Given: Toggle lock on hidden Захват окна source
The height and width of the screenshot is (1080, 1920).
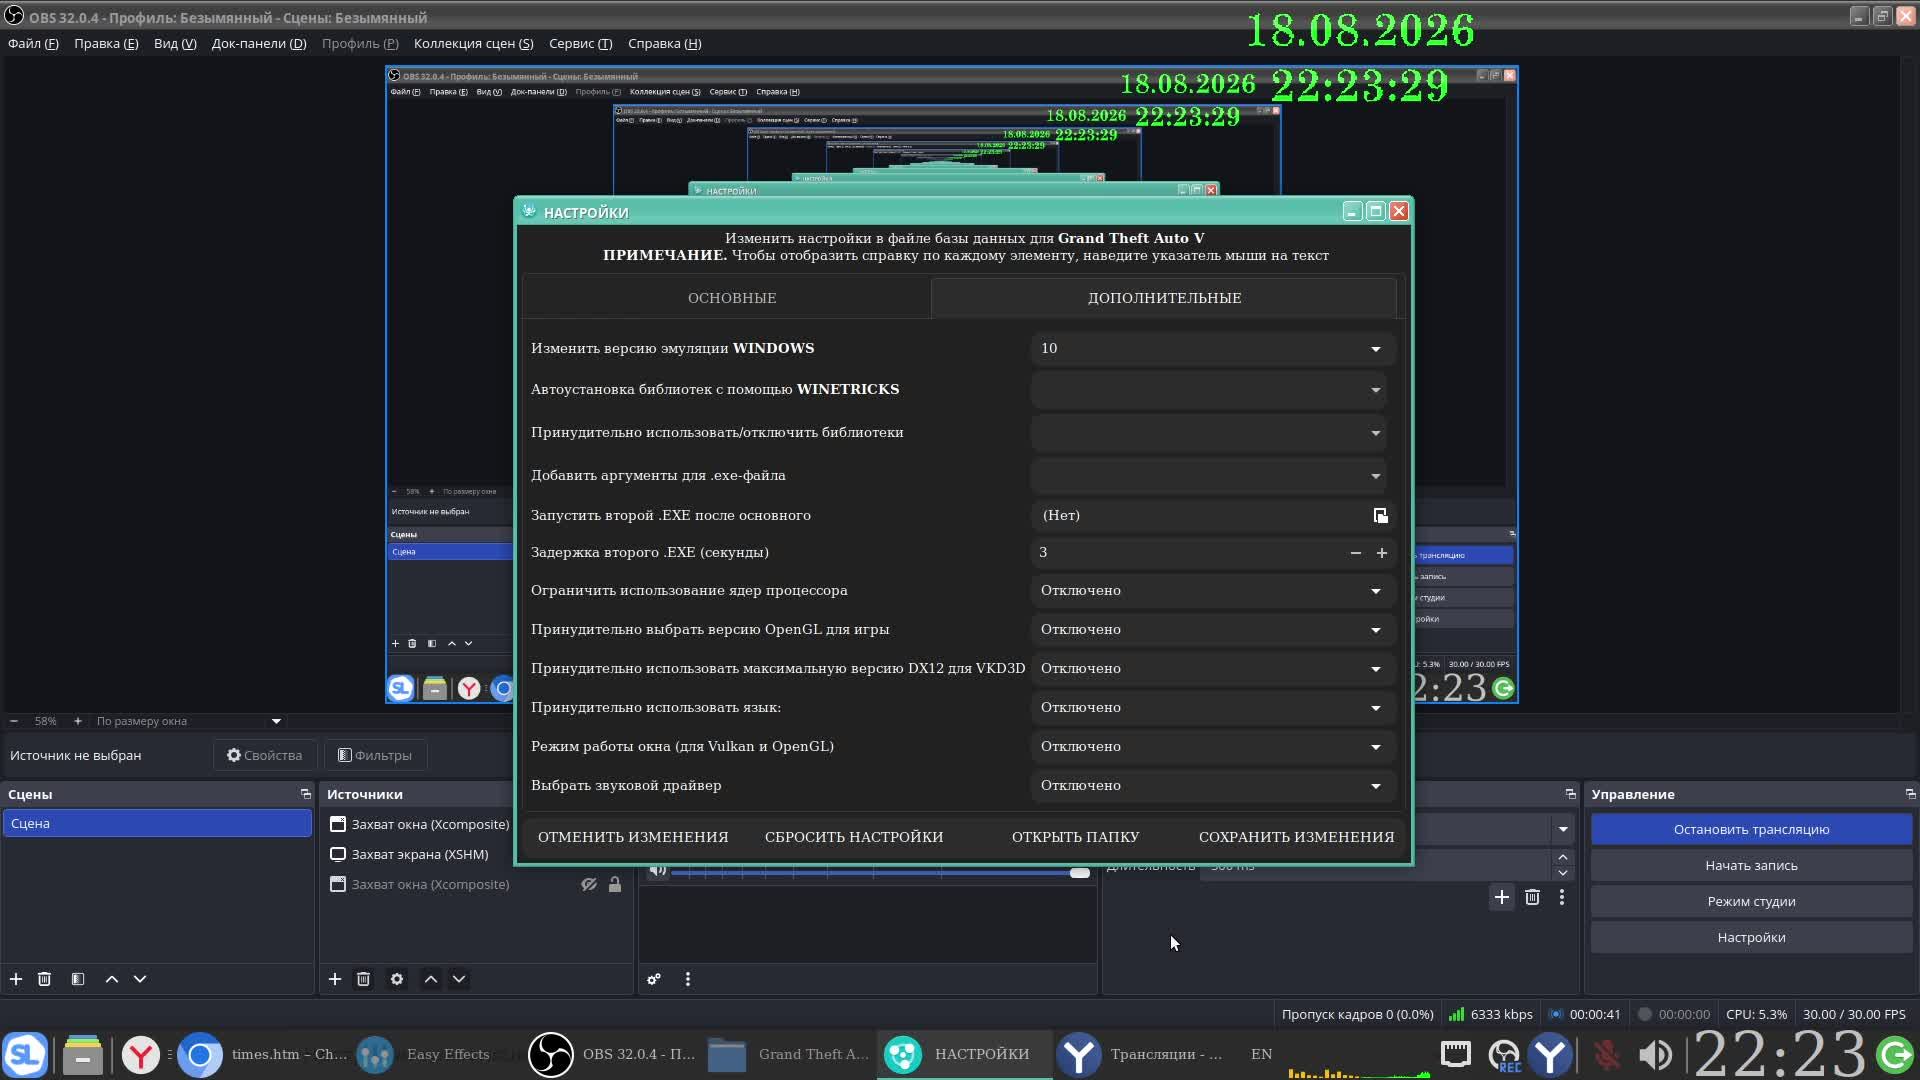Looking at the screenshot, I should tap(615, 885).
